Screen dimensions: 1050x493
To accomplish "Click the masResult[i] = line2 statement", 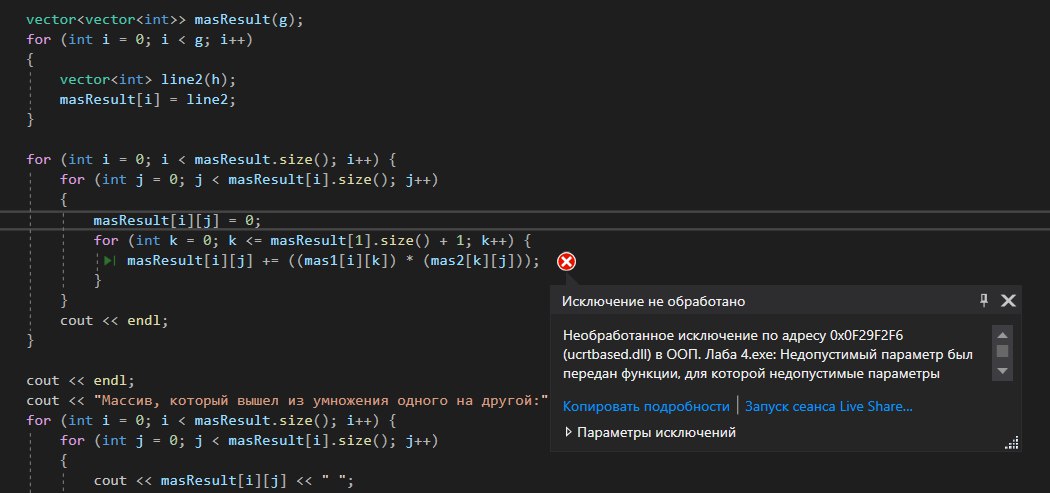I will tap(148, 100).
